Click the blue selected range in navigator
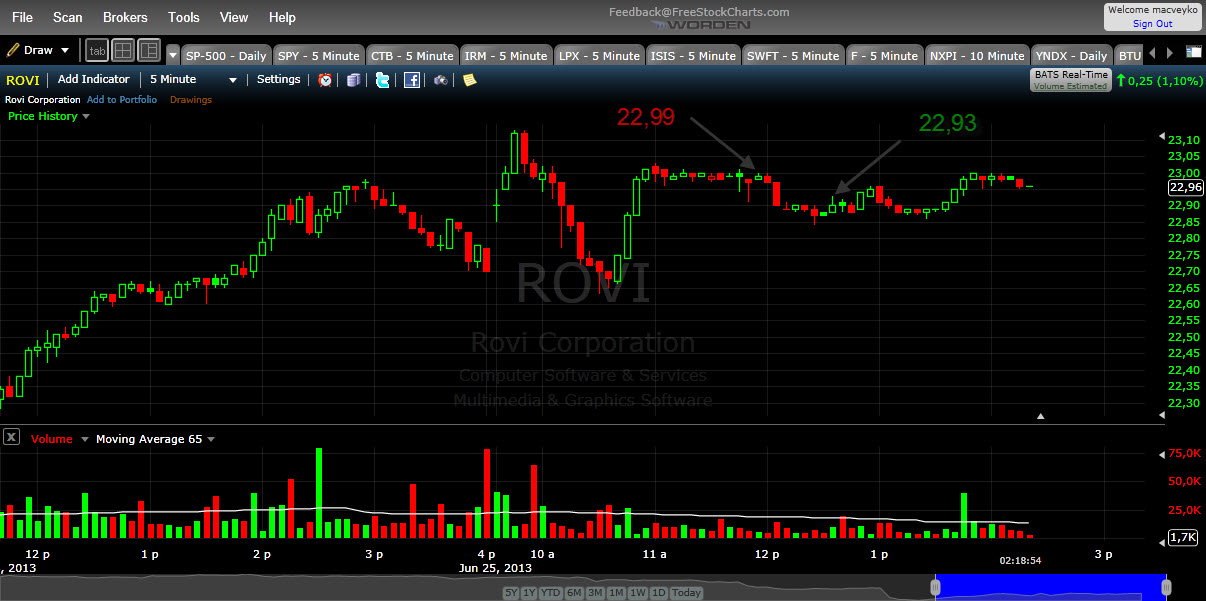 click(1050, 587)
